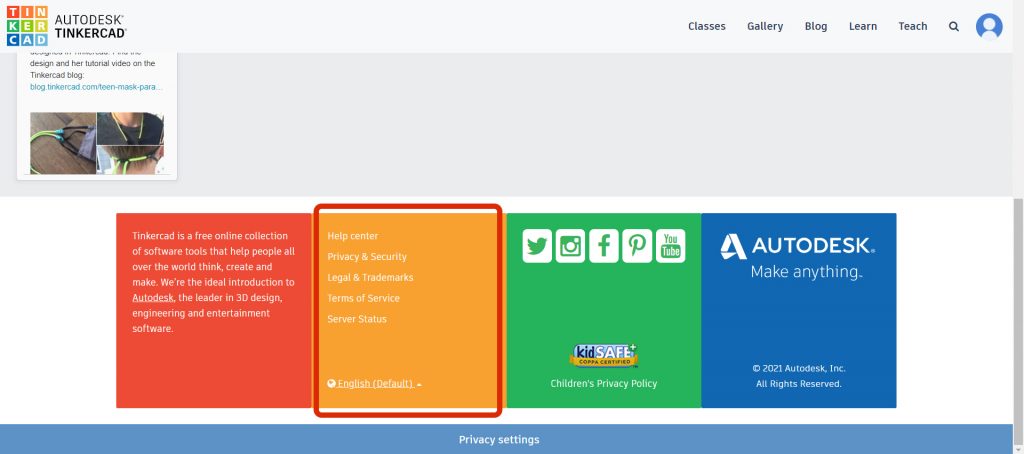Open the mask photo collage thumbnail
The image size is (1024, 454).
[97, 143]
